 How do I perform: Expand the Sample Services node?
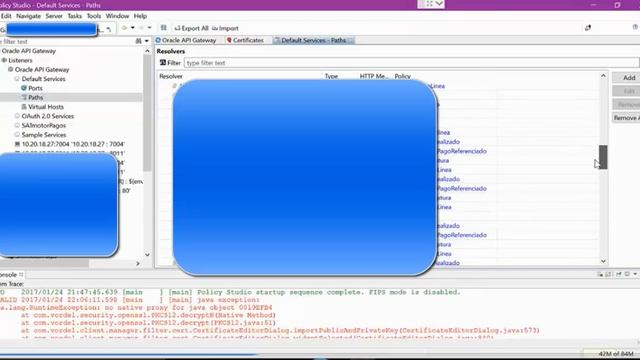click(x=17, y=135)
